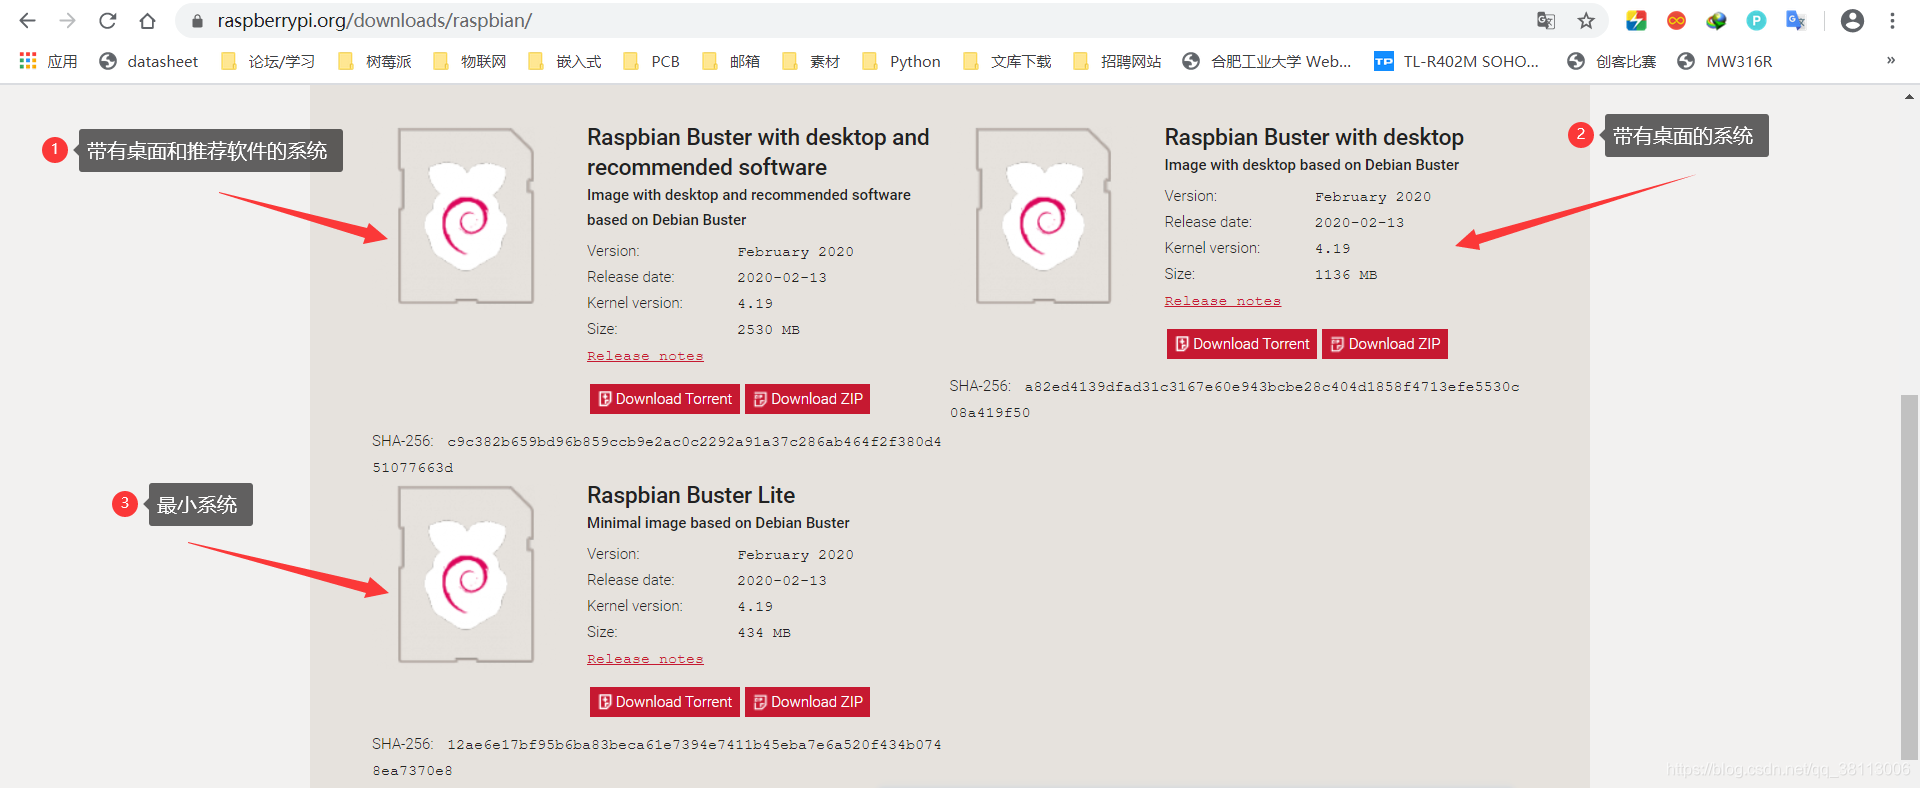Go back with the browser back arrow
Image resolution: width=1920 pixels, height=788 pixels.
[x=27, y=20]
